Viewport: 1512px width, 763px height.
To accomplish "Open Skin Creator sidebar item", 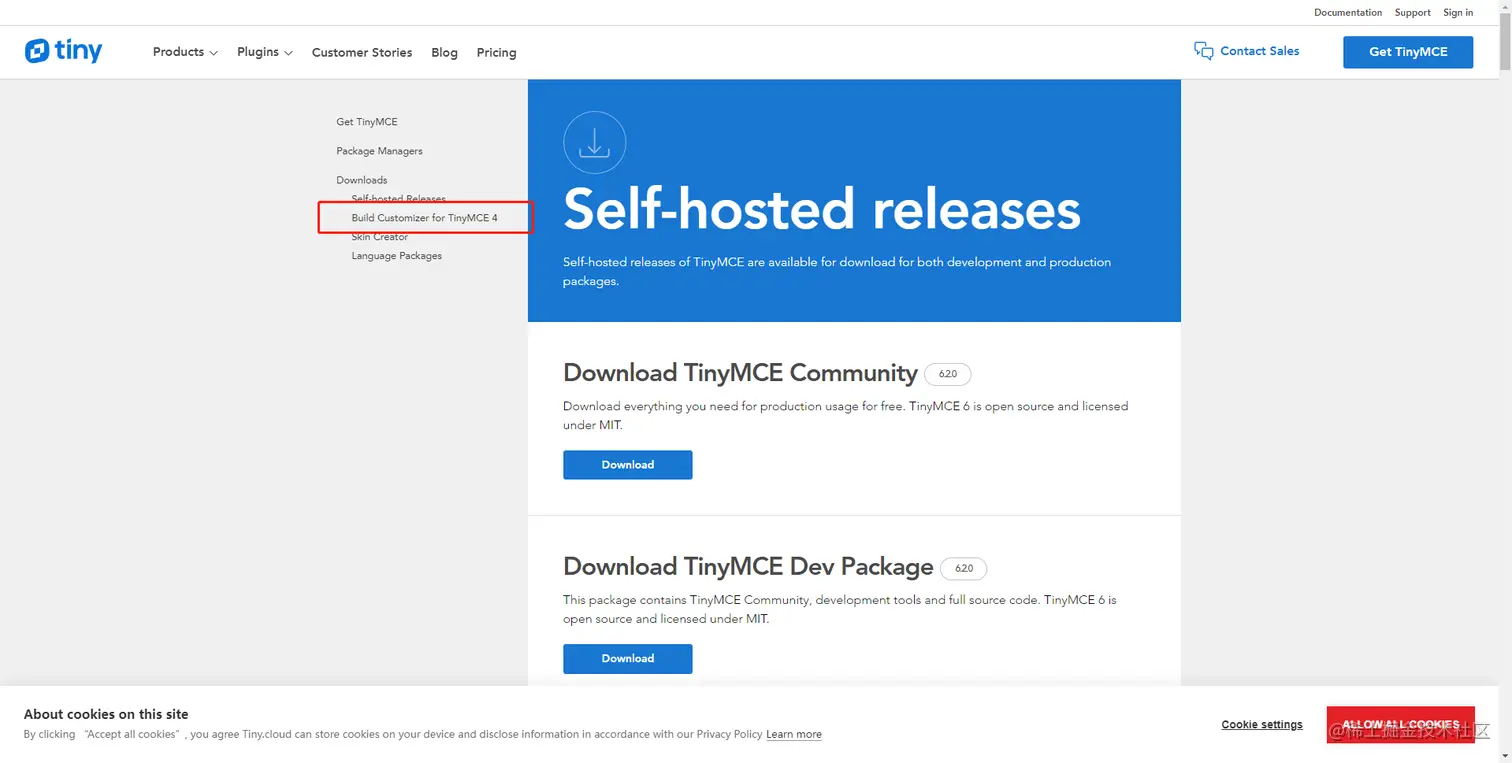I will 380,237.
